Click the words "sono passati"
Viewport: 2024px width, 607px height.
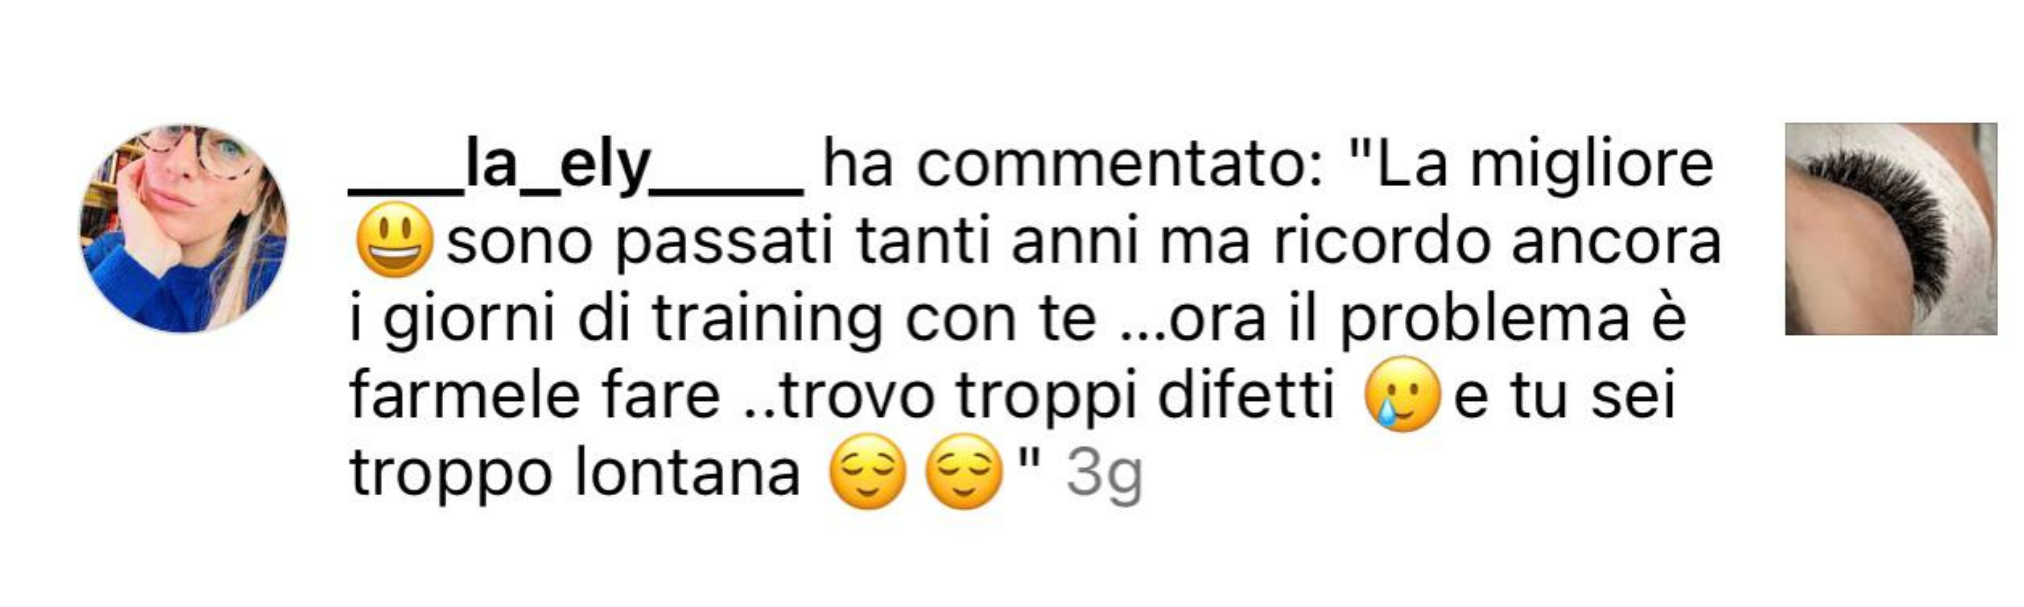(639, 243)
